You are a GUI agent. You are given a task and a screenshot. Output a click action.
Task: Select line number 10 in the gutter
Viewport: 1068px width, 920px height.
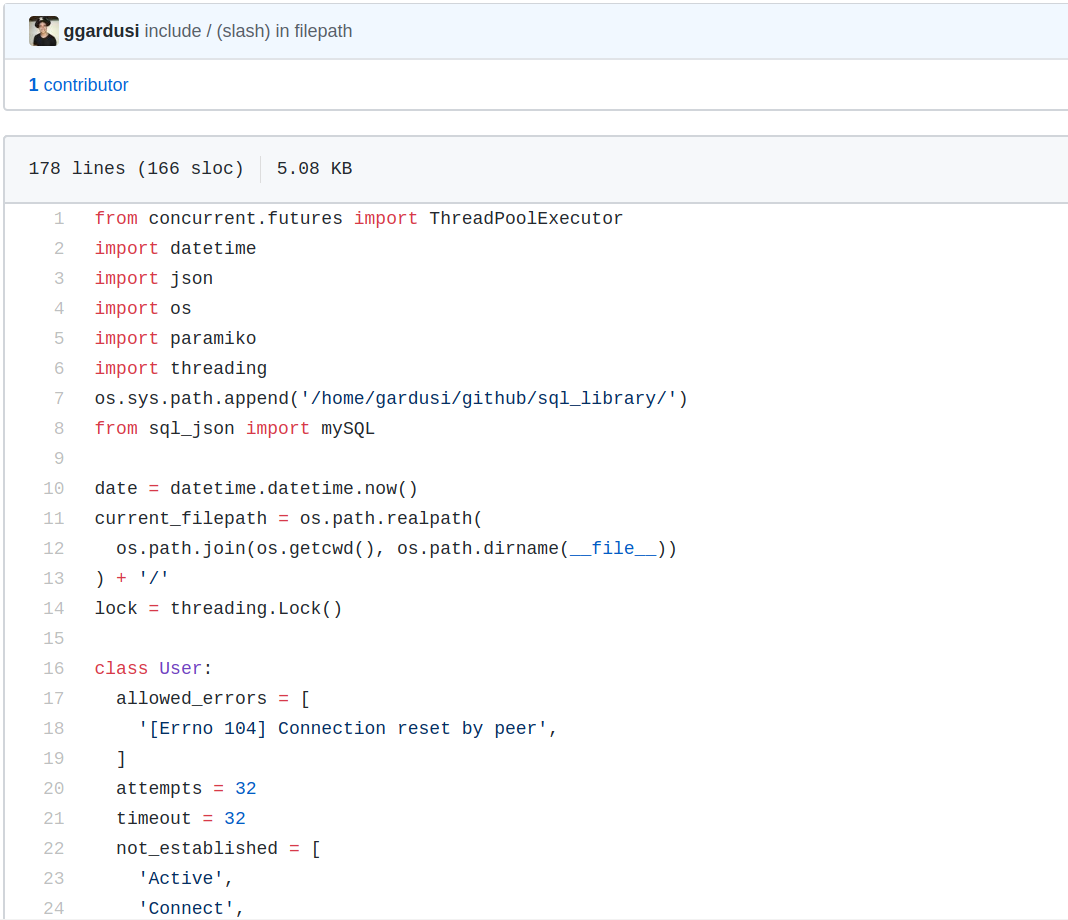click(x=54, y=488)
